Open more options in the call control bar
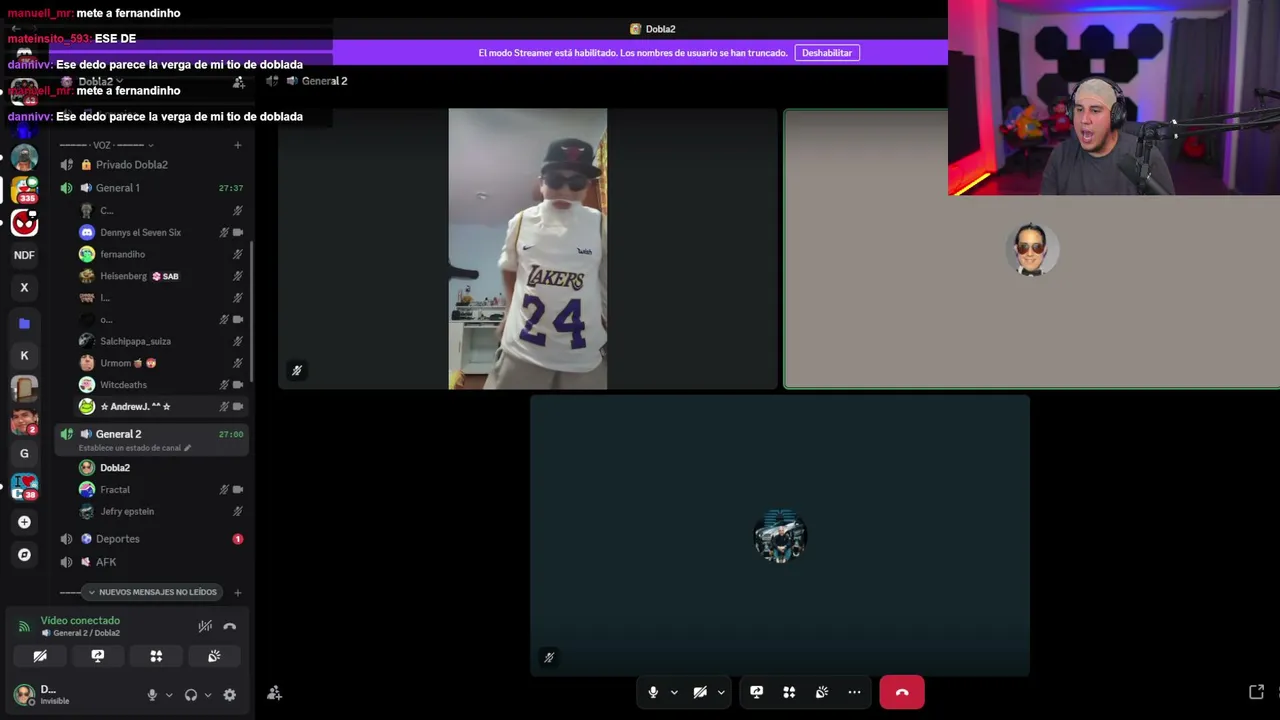The image size is (1280, 720). tap(854, 692)
